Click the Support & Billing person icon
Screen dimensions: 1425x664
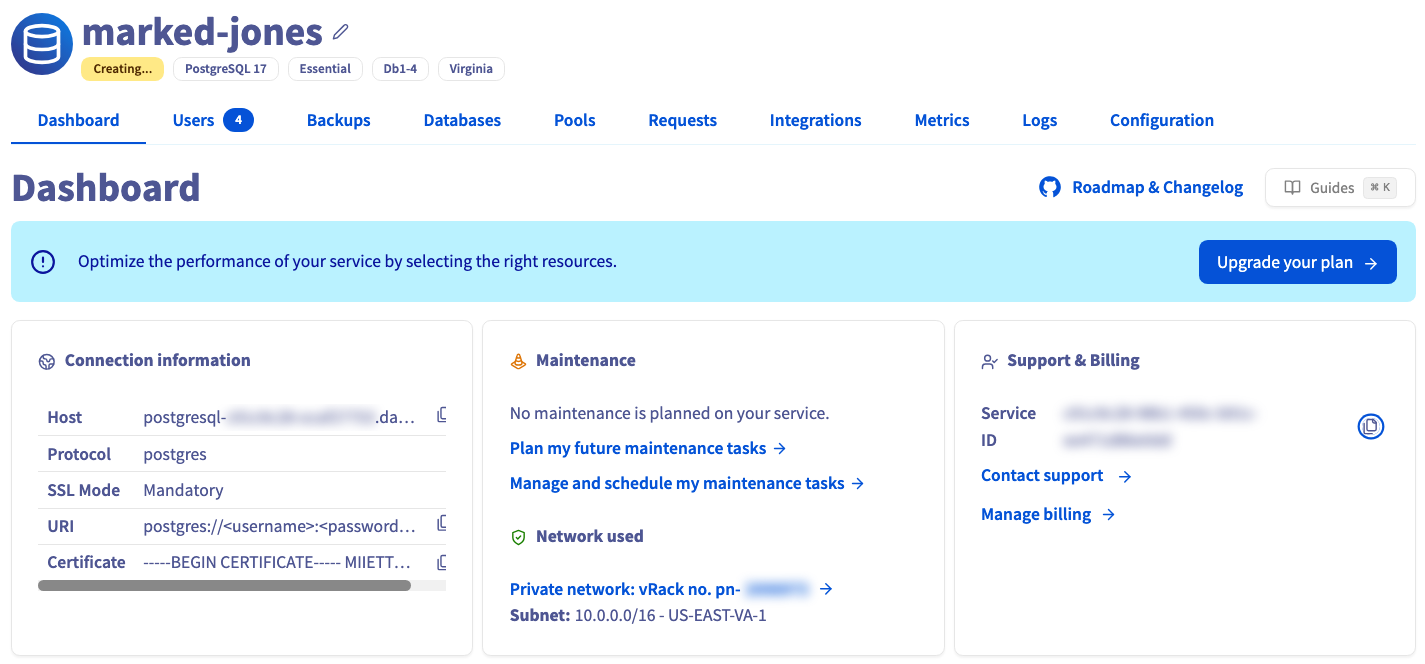pos(990,362)
